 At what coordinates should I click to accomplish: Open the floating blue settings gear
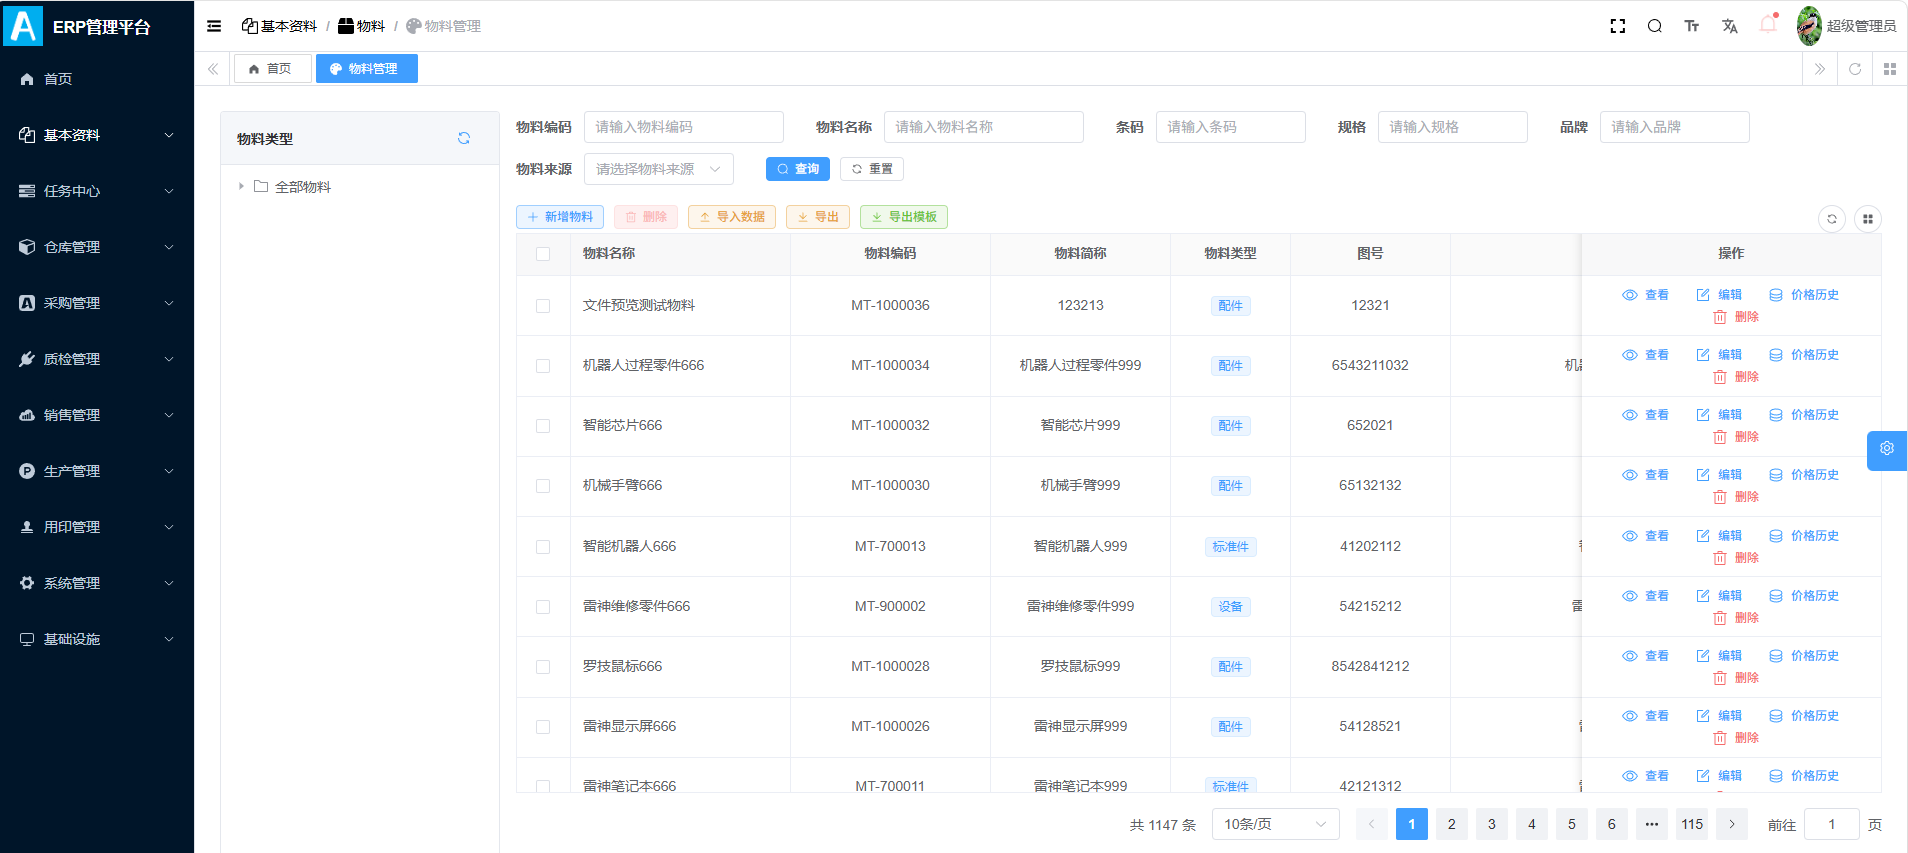(x=1887, y=449)
